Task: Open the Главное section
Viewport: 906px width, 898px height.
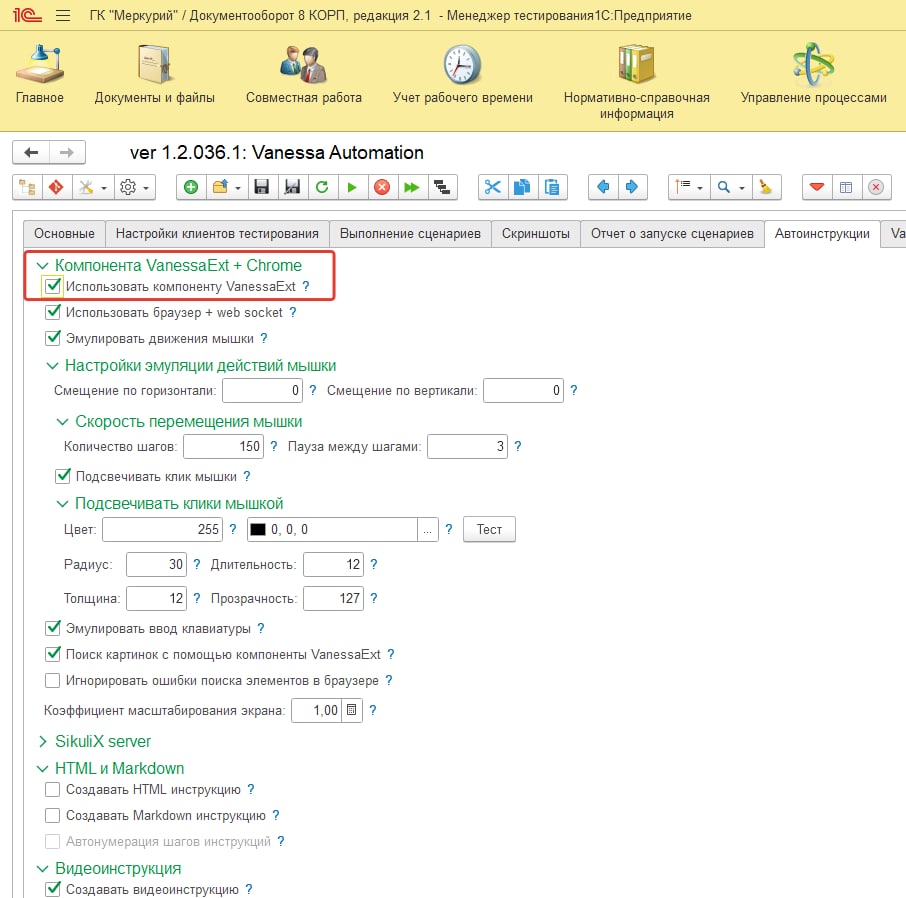Action: 39,74
